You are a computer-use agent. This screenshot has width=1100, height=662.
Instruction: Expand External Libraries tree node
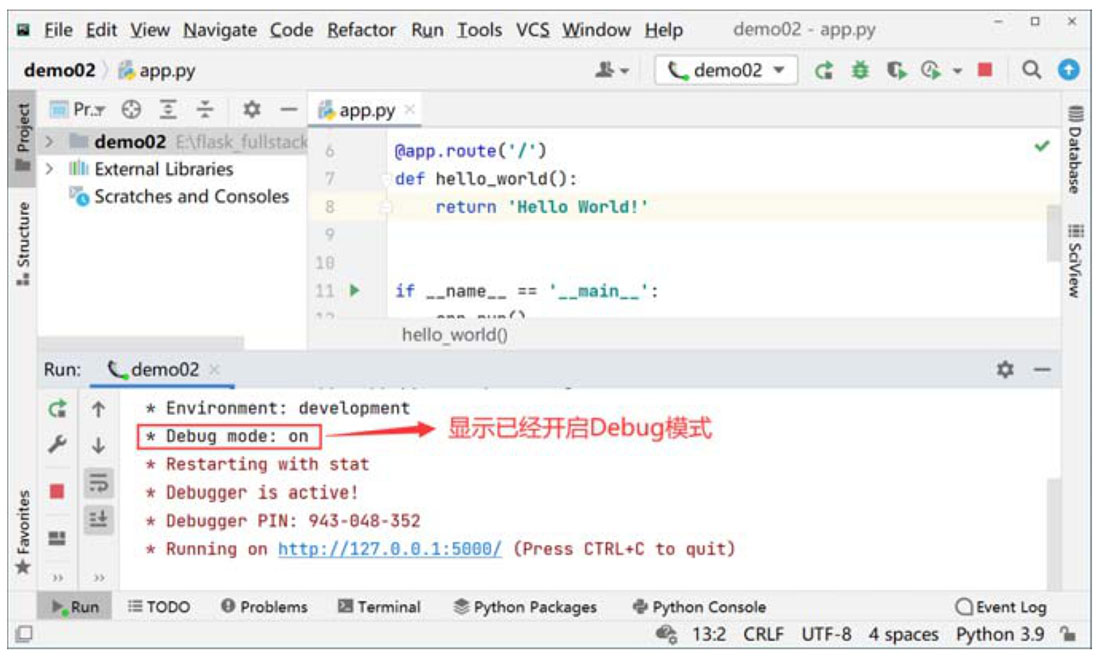(x=49, y=169)
